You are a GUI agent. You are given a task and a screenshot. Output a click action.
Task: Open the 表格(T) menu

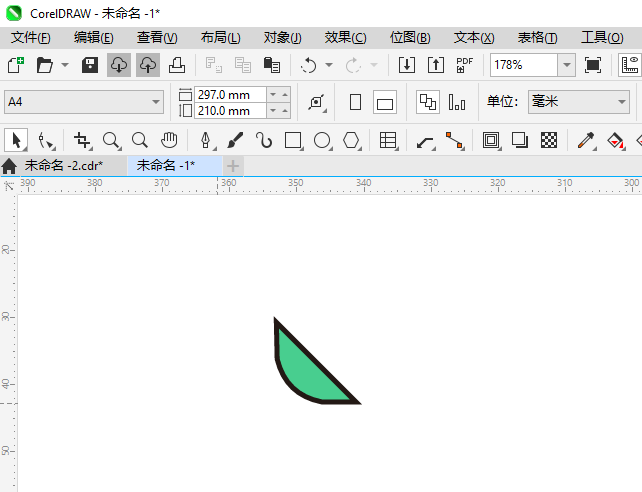tap(538, 38)
